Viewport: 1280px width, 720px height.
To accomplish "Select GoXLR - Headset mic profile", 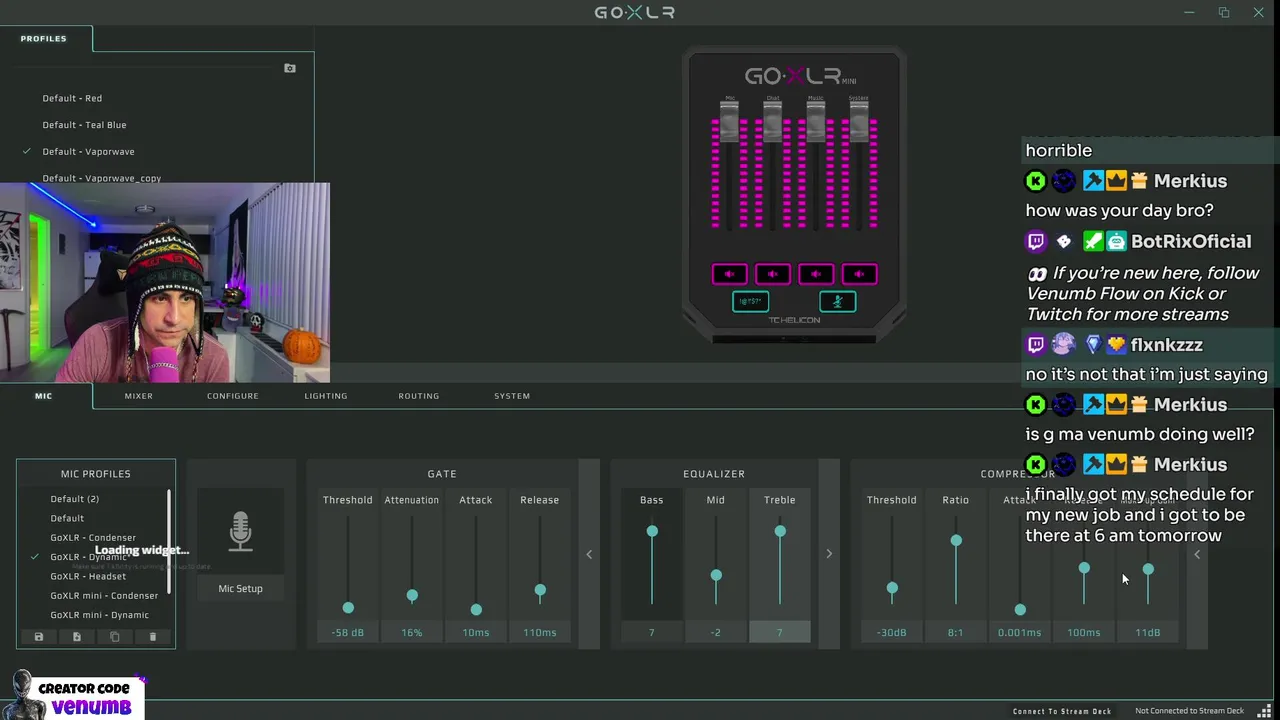I will [88, 576].
